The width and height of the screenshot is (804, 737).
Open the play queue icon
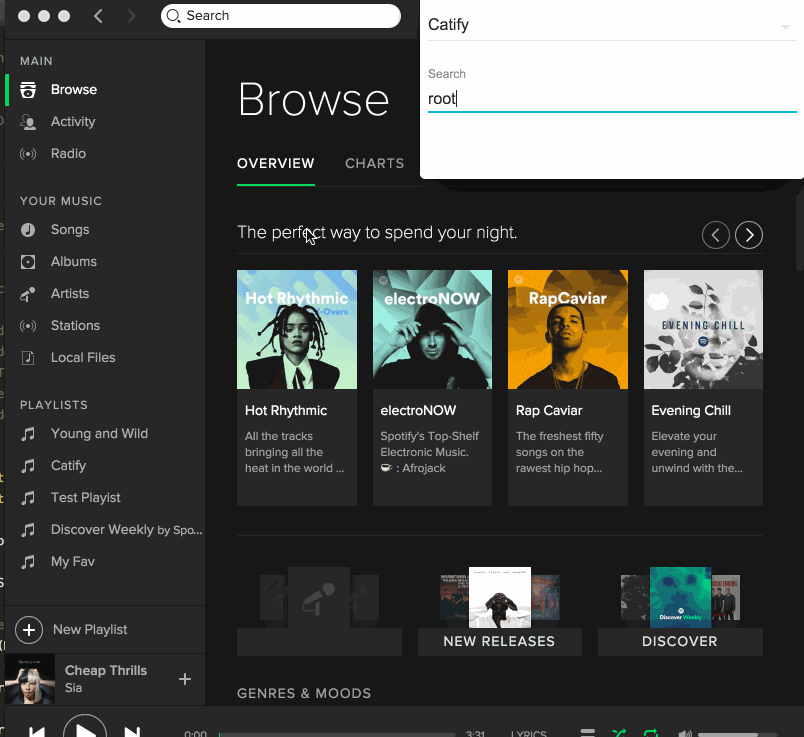point(588,732)
